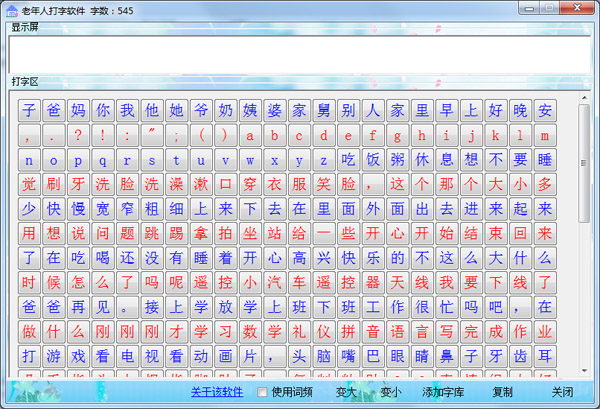This screenshot has height=409, width=600.
Task: Select the 粥 character key
Action: point(397,160)
